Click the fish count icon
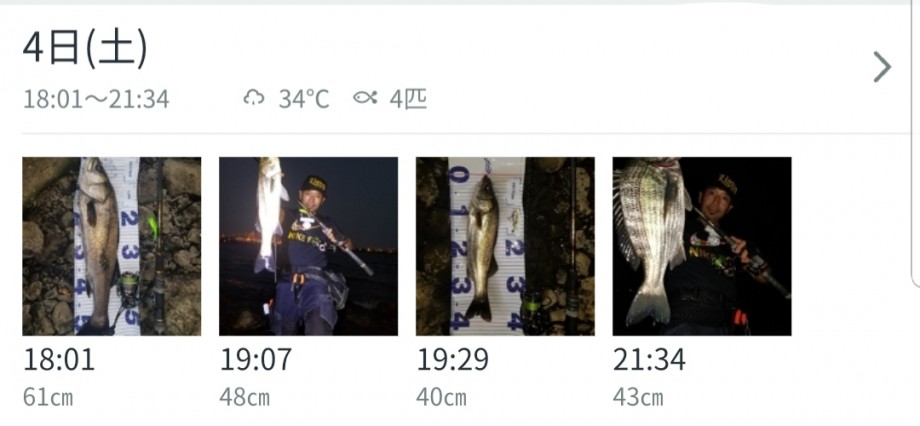This screenshot has height=426, width=920. point(365,98)
